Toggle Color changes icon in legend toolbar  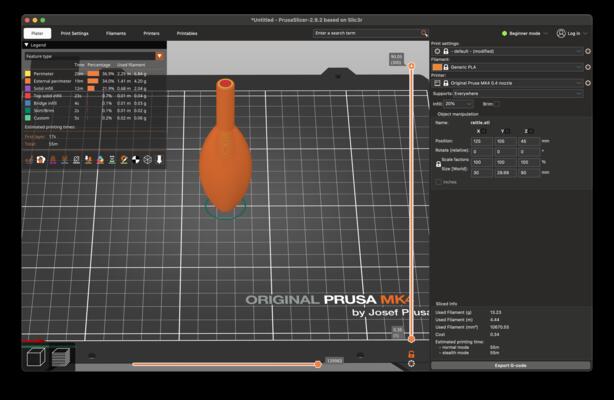(100, 159)
